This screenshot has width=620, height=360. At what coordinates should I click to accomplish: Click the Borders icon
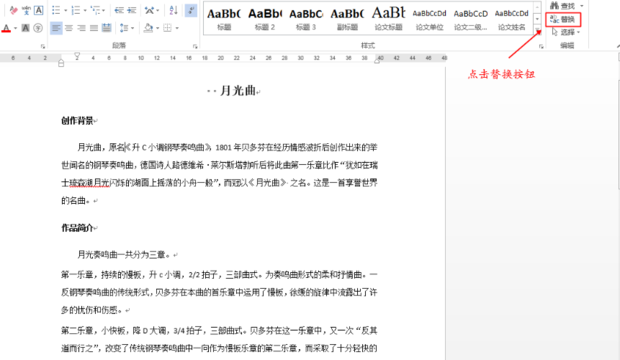coord(168,28)
